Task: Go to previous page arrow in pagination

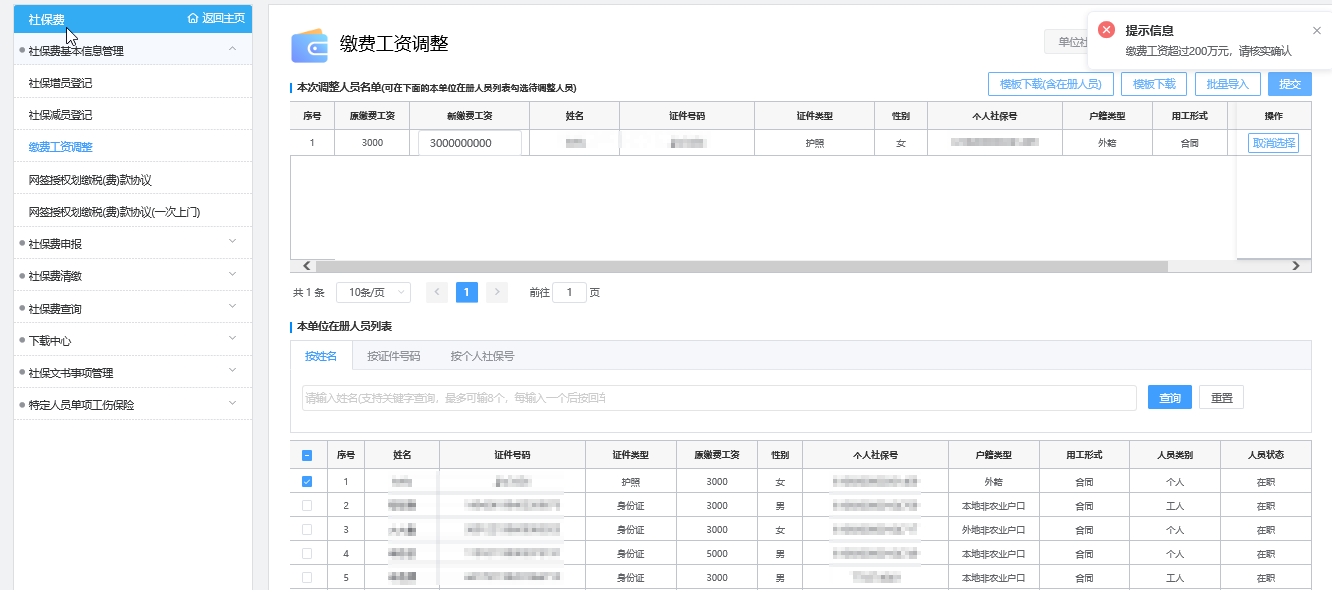Action: [437, 292]
